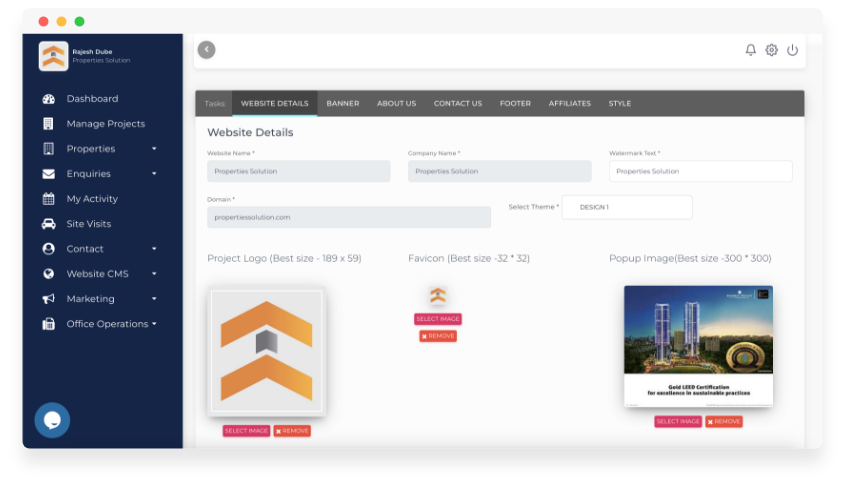The image size is (845, 485).
Task: Click the Popup Image thumbnail
Action: click(x=698, y=346)
